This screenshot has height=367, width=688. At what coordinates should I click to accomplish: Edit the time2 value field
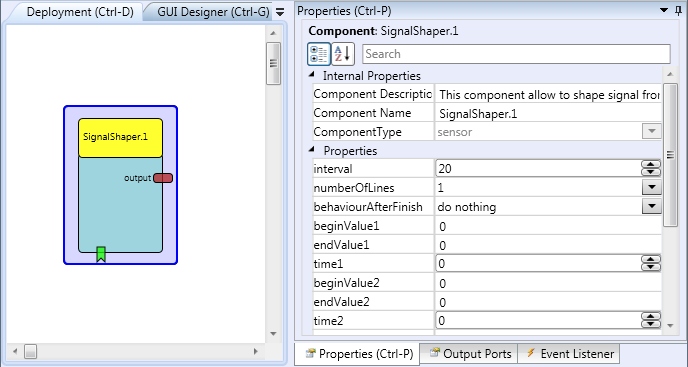tap(539, 320)
